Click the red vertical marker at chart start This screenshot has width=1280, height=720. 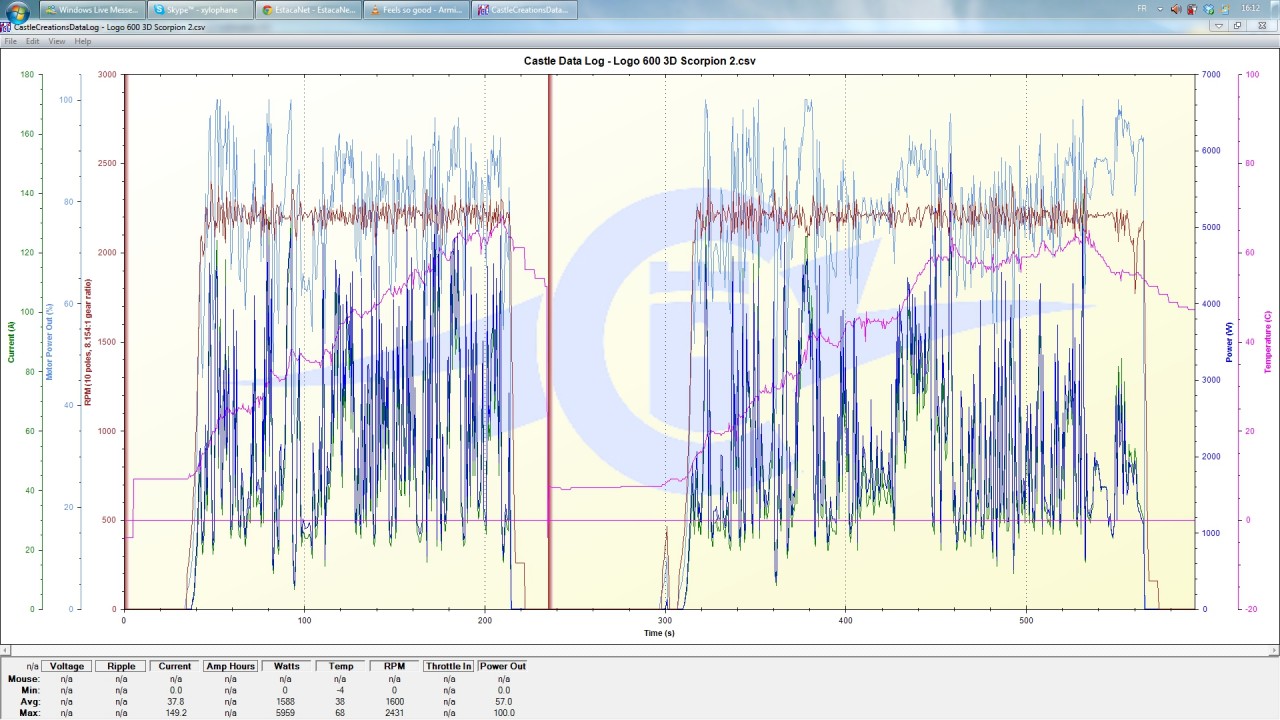click(x=126, y=341)
